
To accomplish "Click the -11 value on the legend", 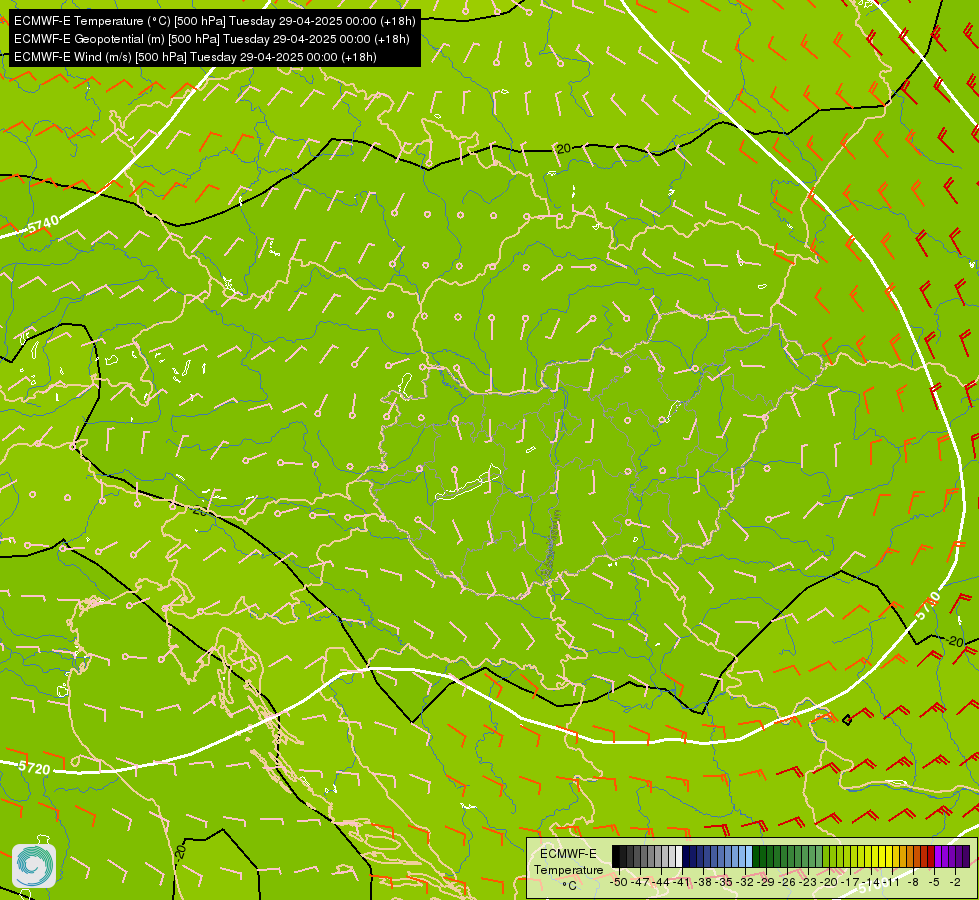I will click(892, 883).
